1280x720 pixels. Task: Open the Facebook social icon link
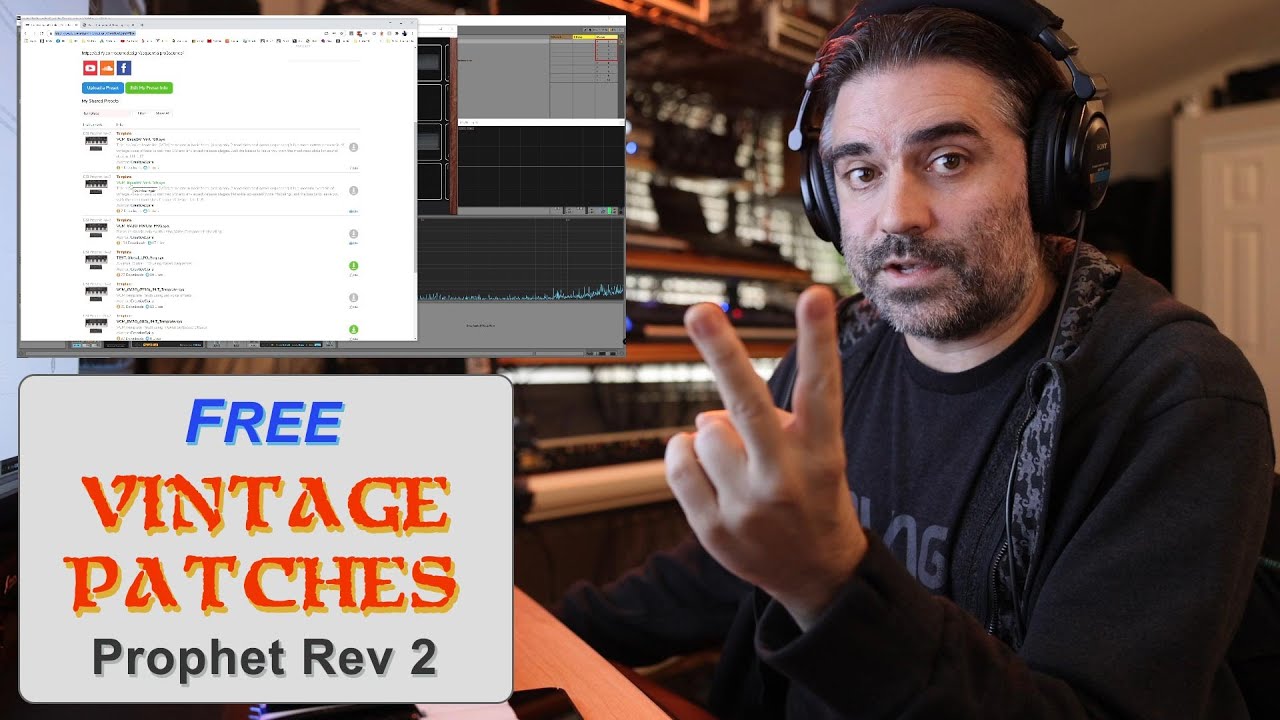(124, 68)
